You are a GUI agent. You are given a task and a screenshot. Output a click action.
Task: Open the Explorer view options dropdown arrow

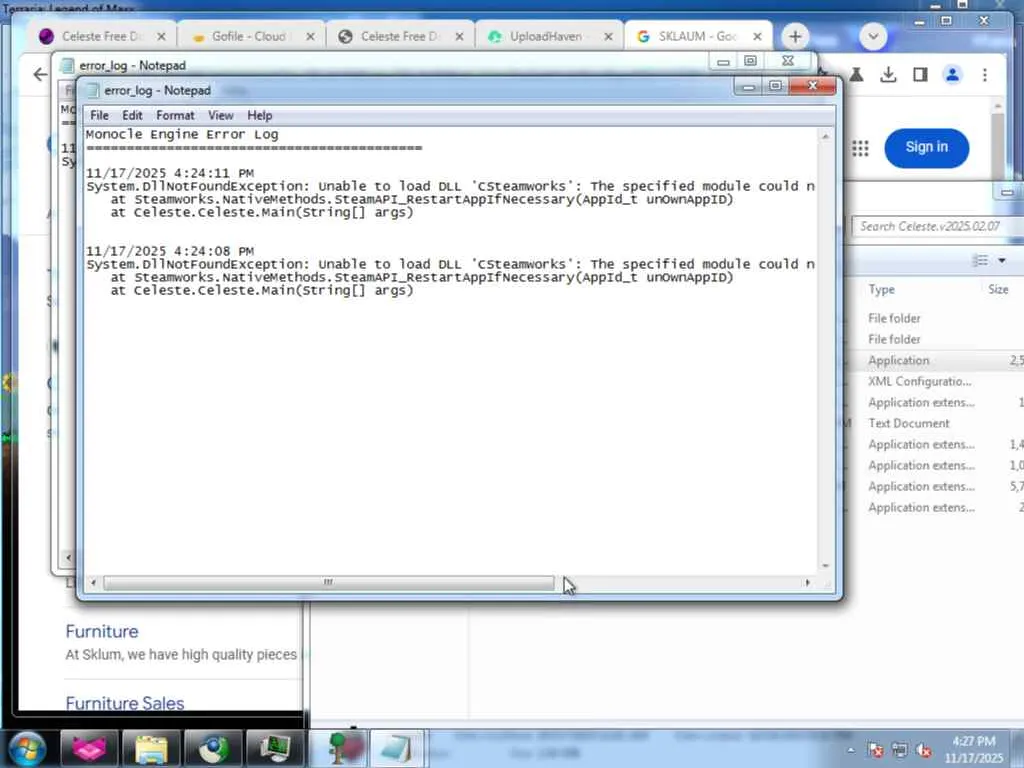click(1002, 261)
